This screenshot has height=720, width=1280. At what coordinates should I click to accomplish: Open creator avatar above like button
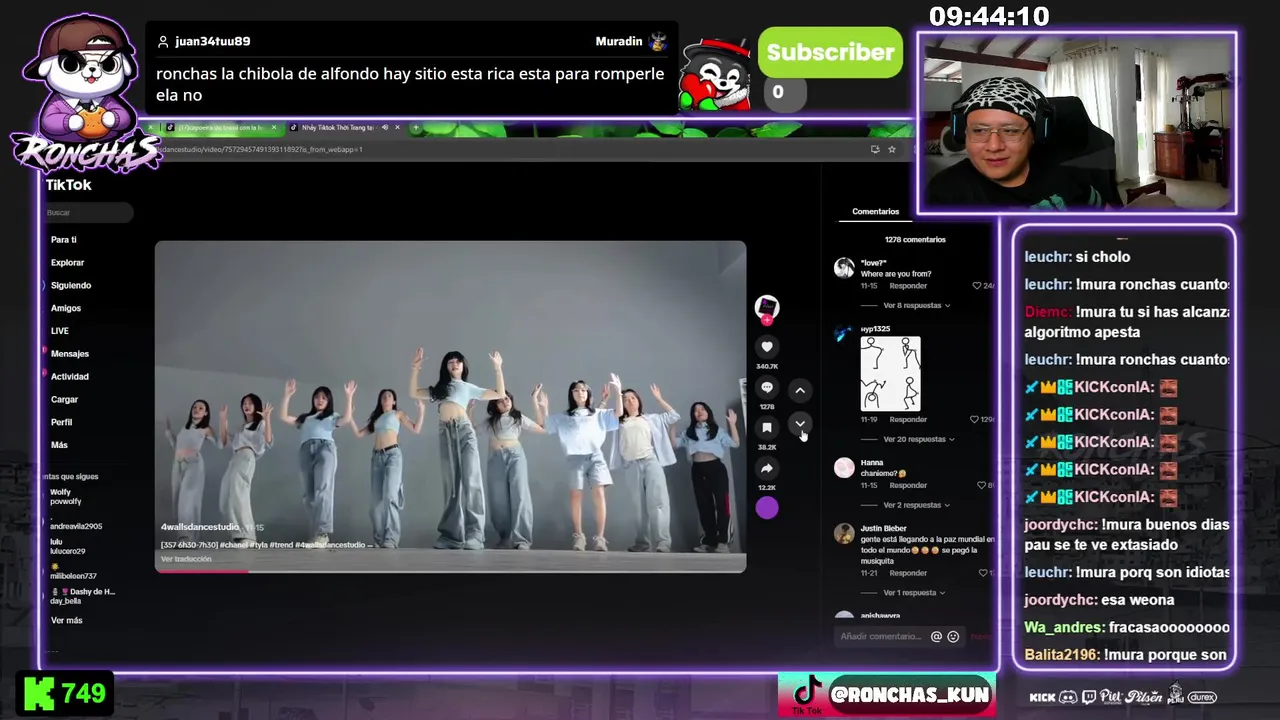point(767,307)
